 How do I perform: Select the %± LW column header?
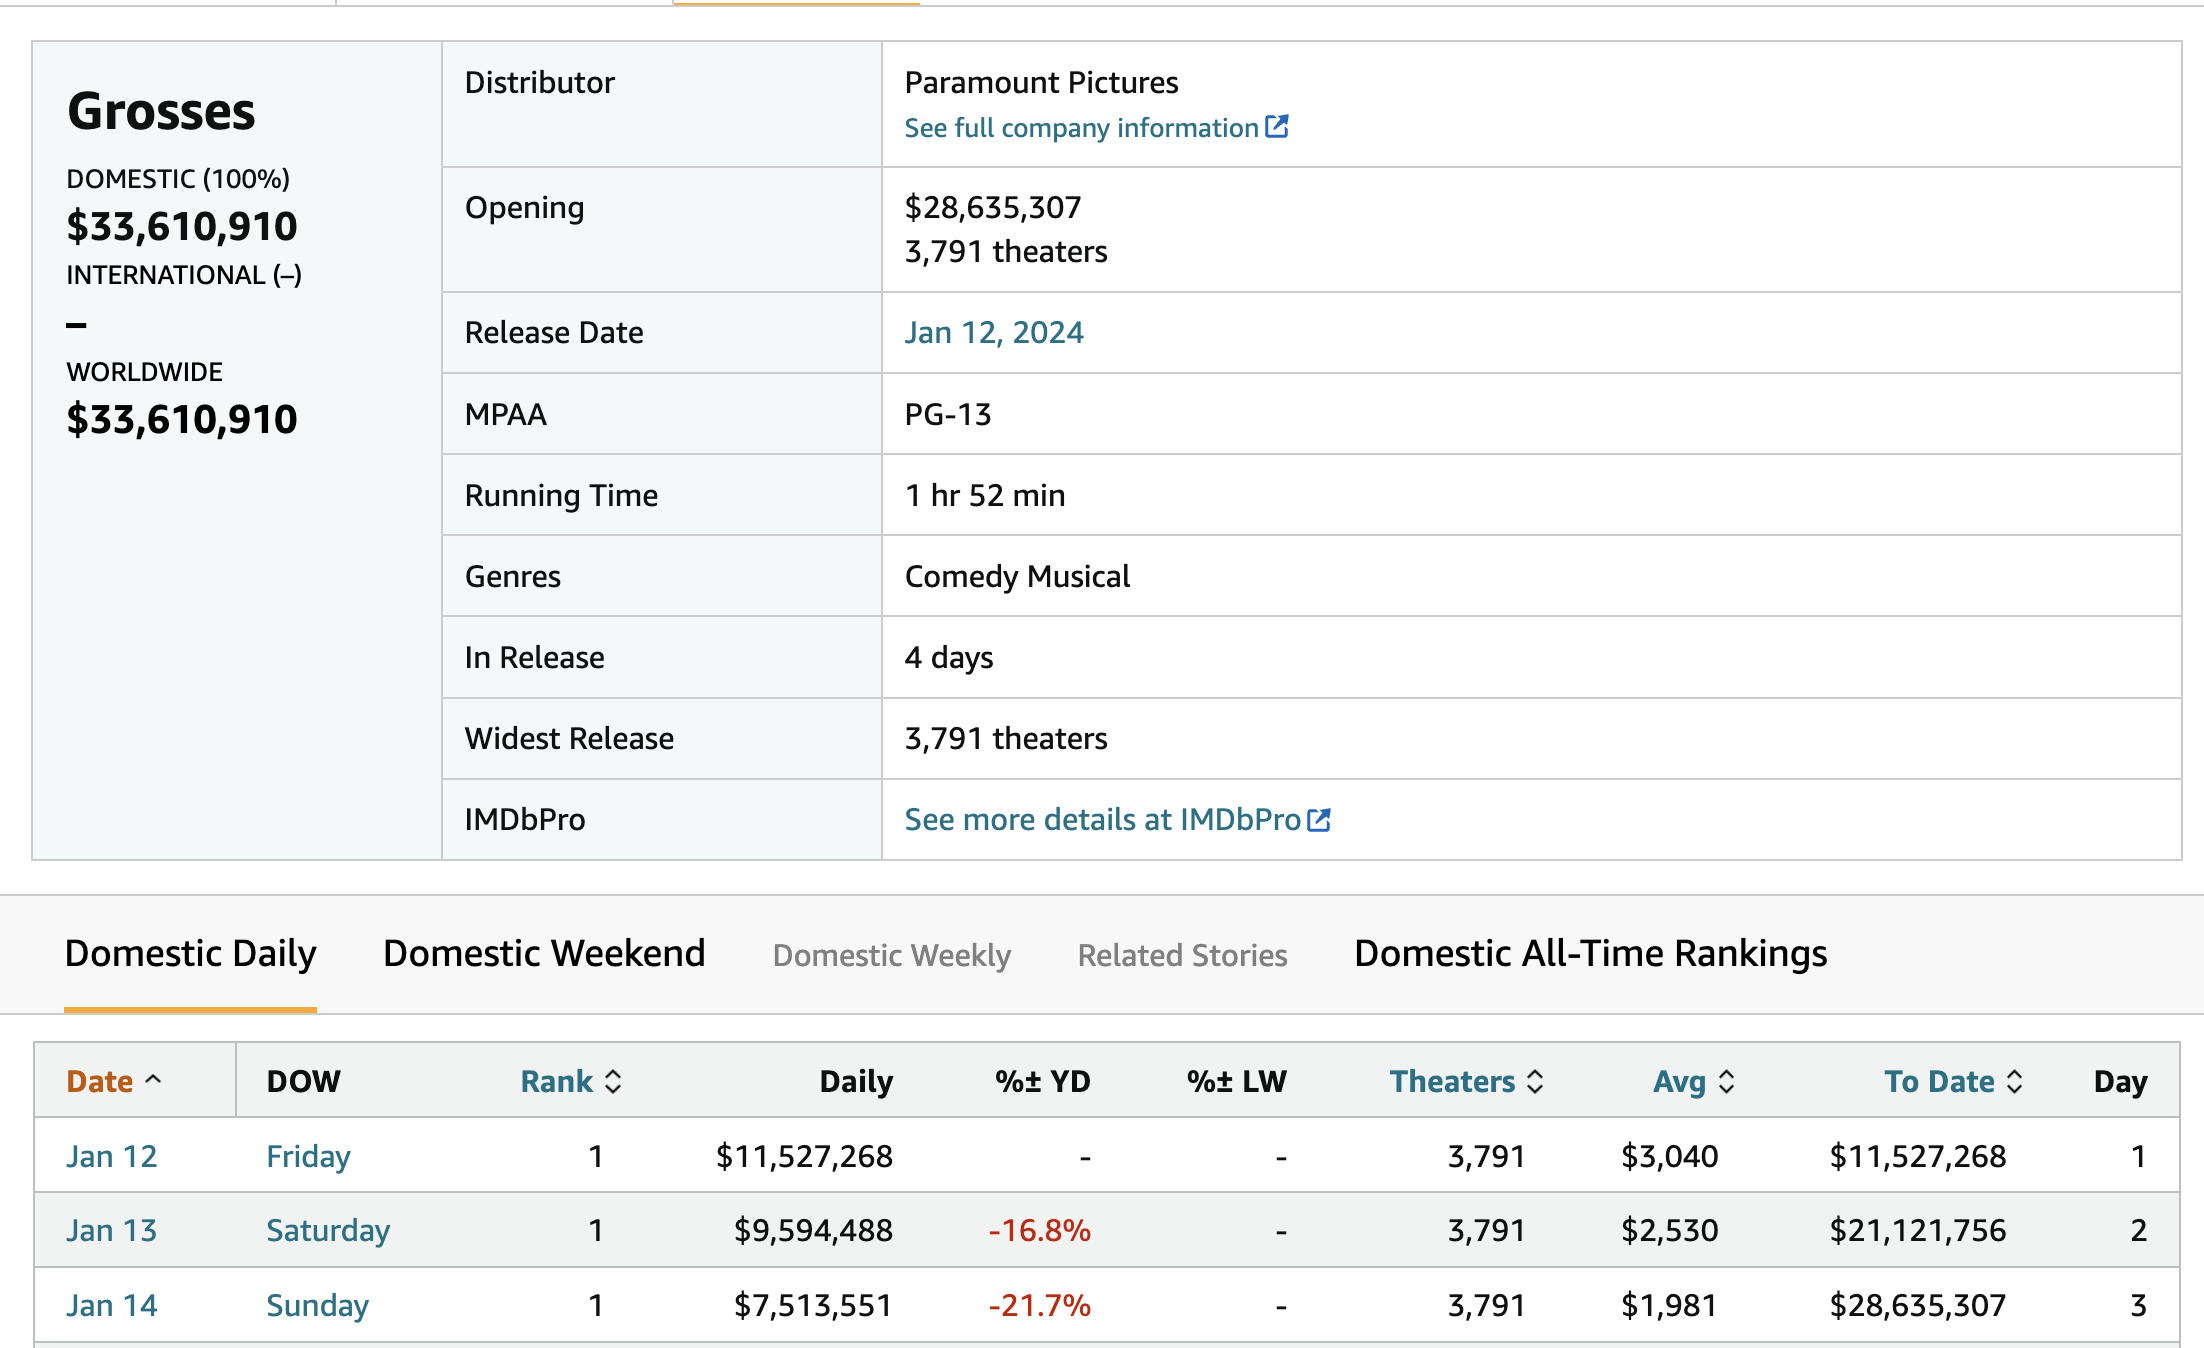[x=1236, y=1081]
